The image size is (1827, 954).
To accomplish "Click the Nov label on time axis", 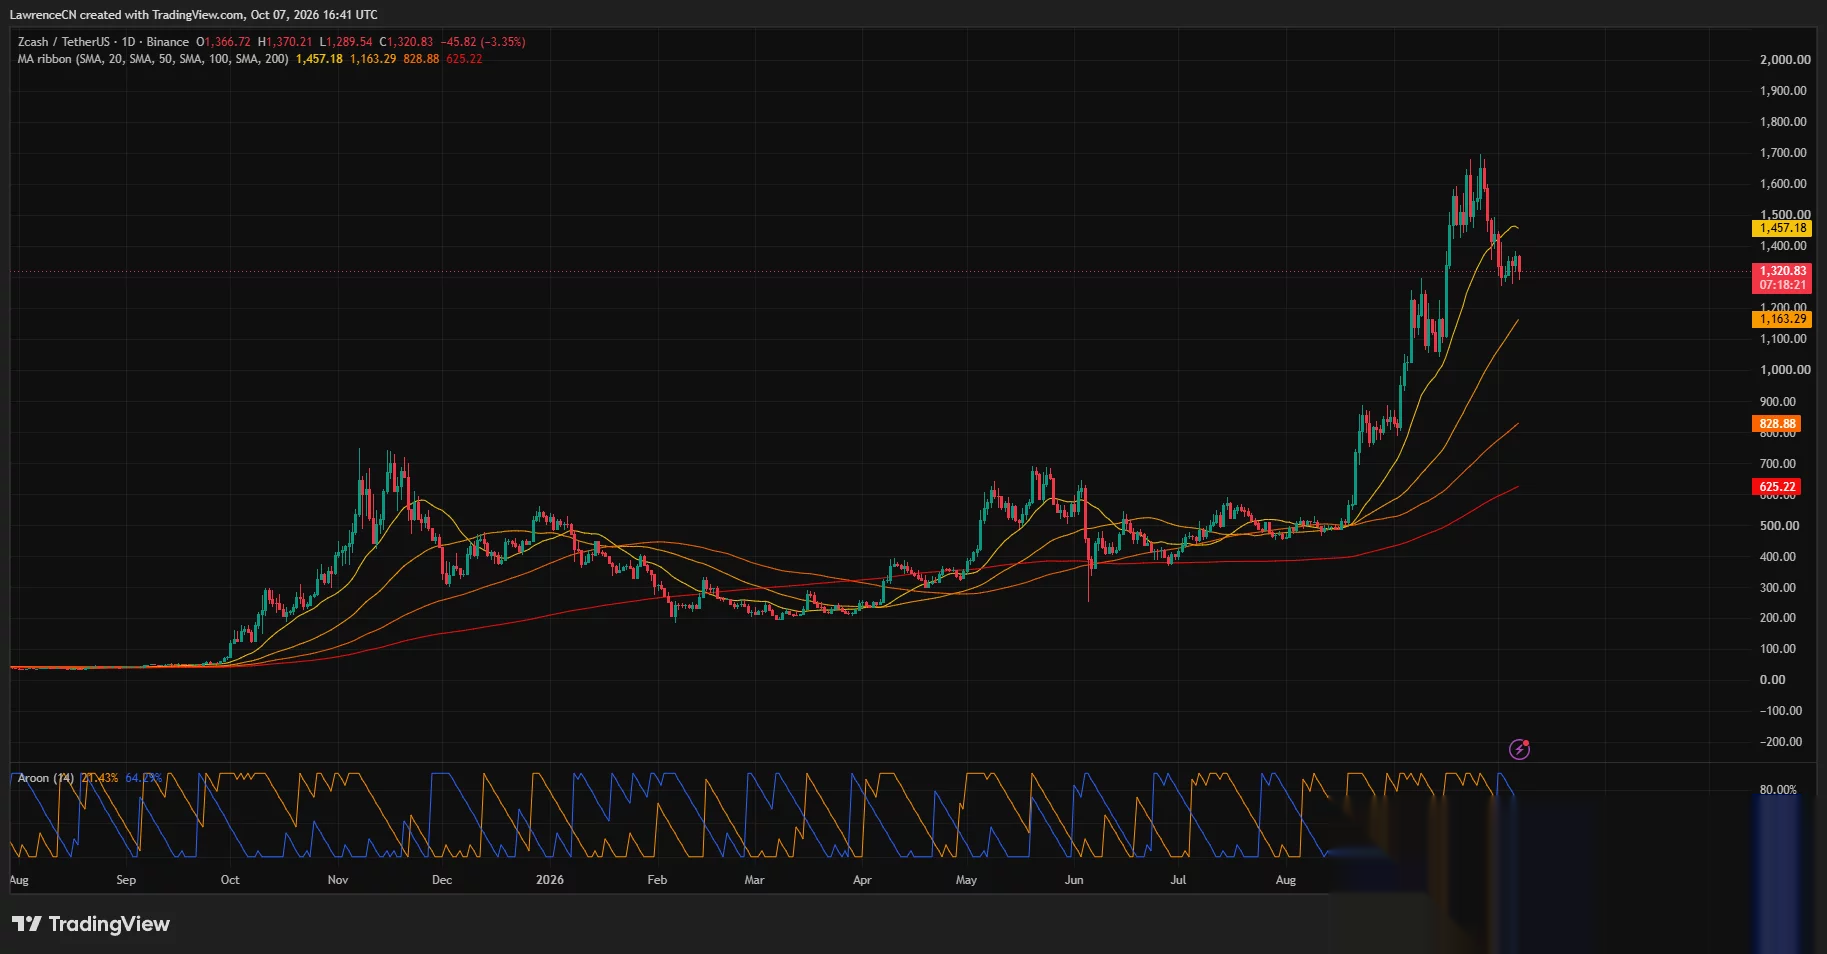I will (x=338, y=880).
